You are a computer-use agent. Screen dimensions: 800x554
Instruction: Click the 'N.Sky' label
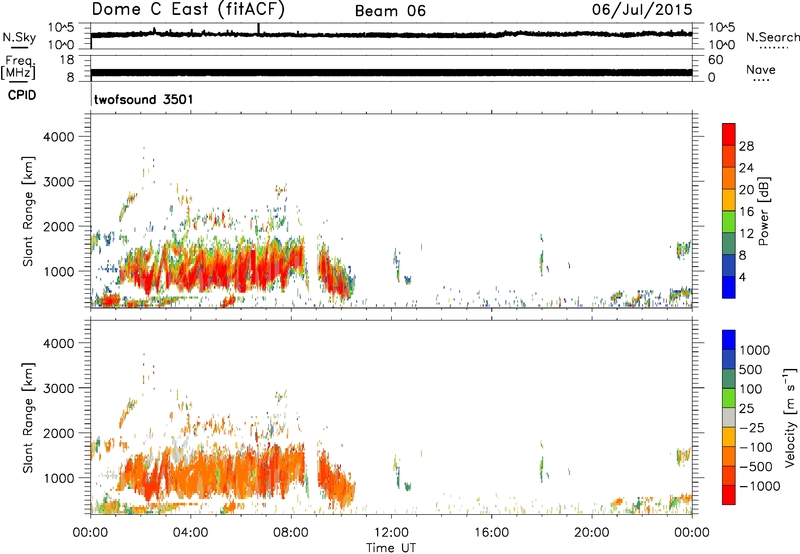[x=19, y=37]
